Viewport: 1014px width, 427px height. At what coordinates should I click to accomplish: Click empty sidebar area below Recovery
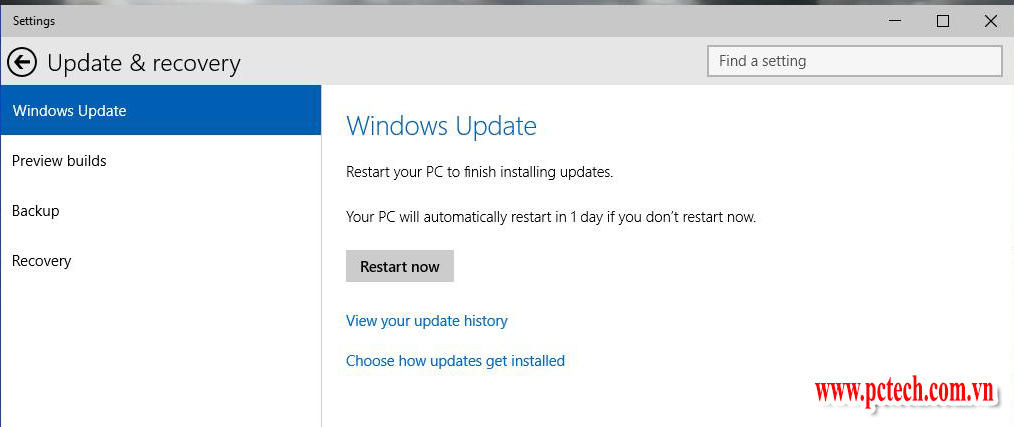tap(160, 350)
